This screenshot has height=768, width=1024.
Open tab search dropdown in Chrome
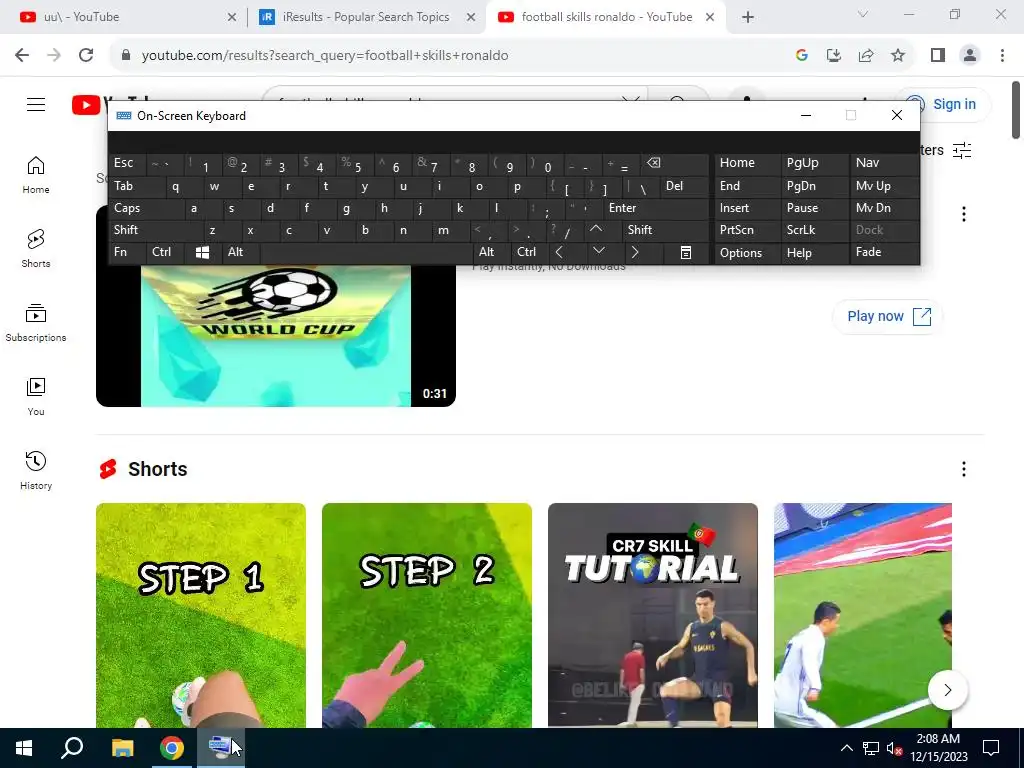[x=863, y=14]
